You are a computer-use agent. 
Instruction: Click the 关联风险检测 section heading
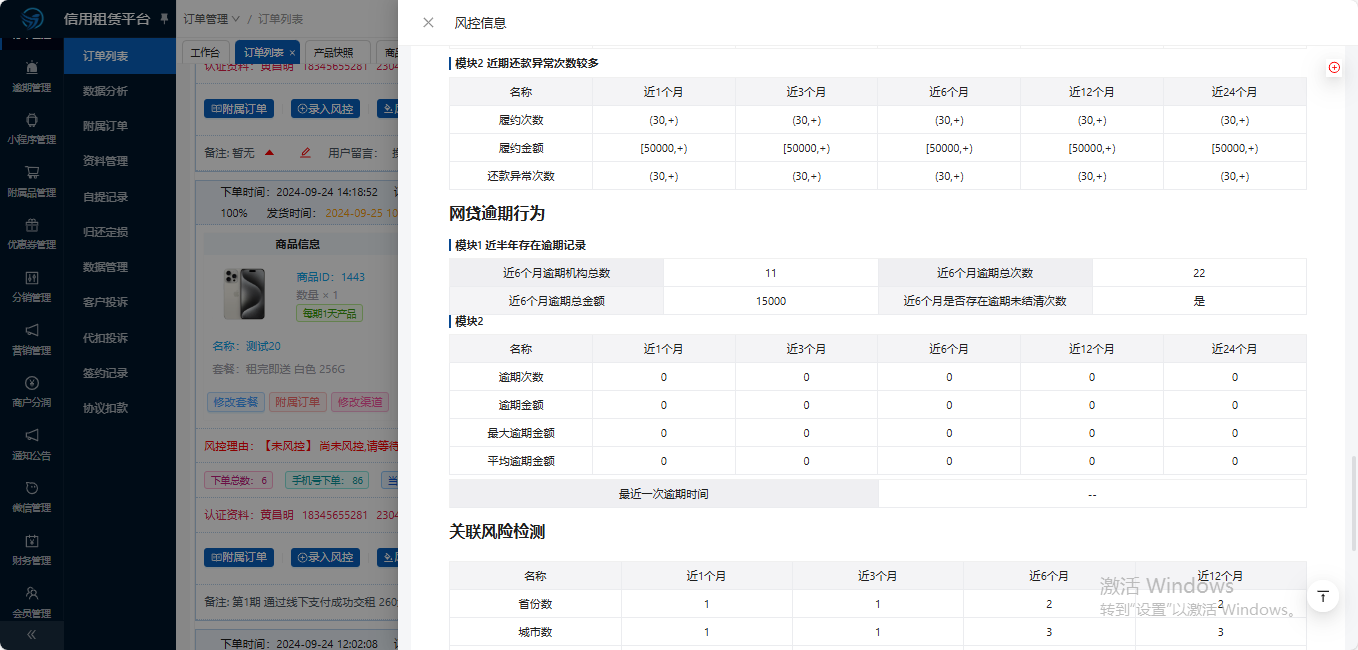497,532
